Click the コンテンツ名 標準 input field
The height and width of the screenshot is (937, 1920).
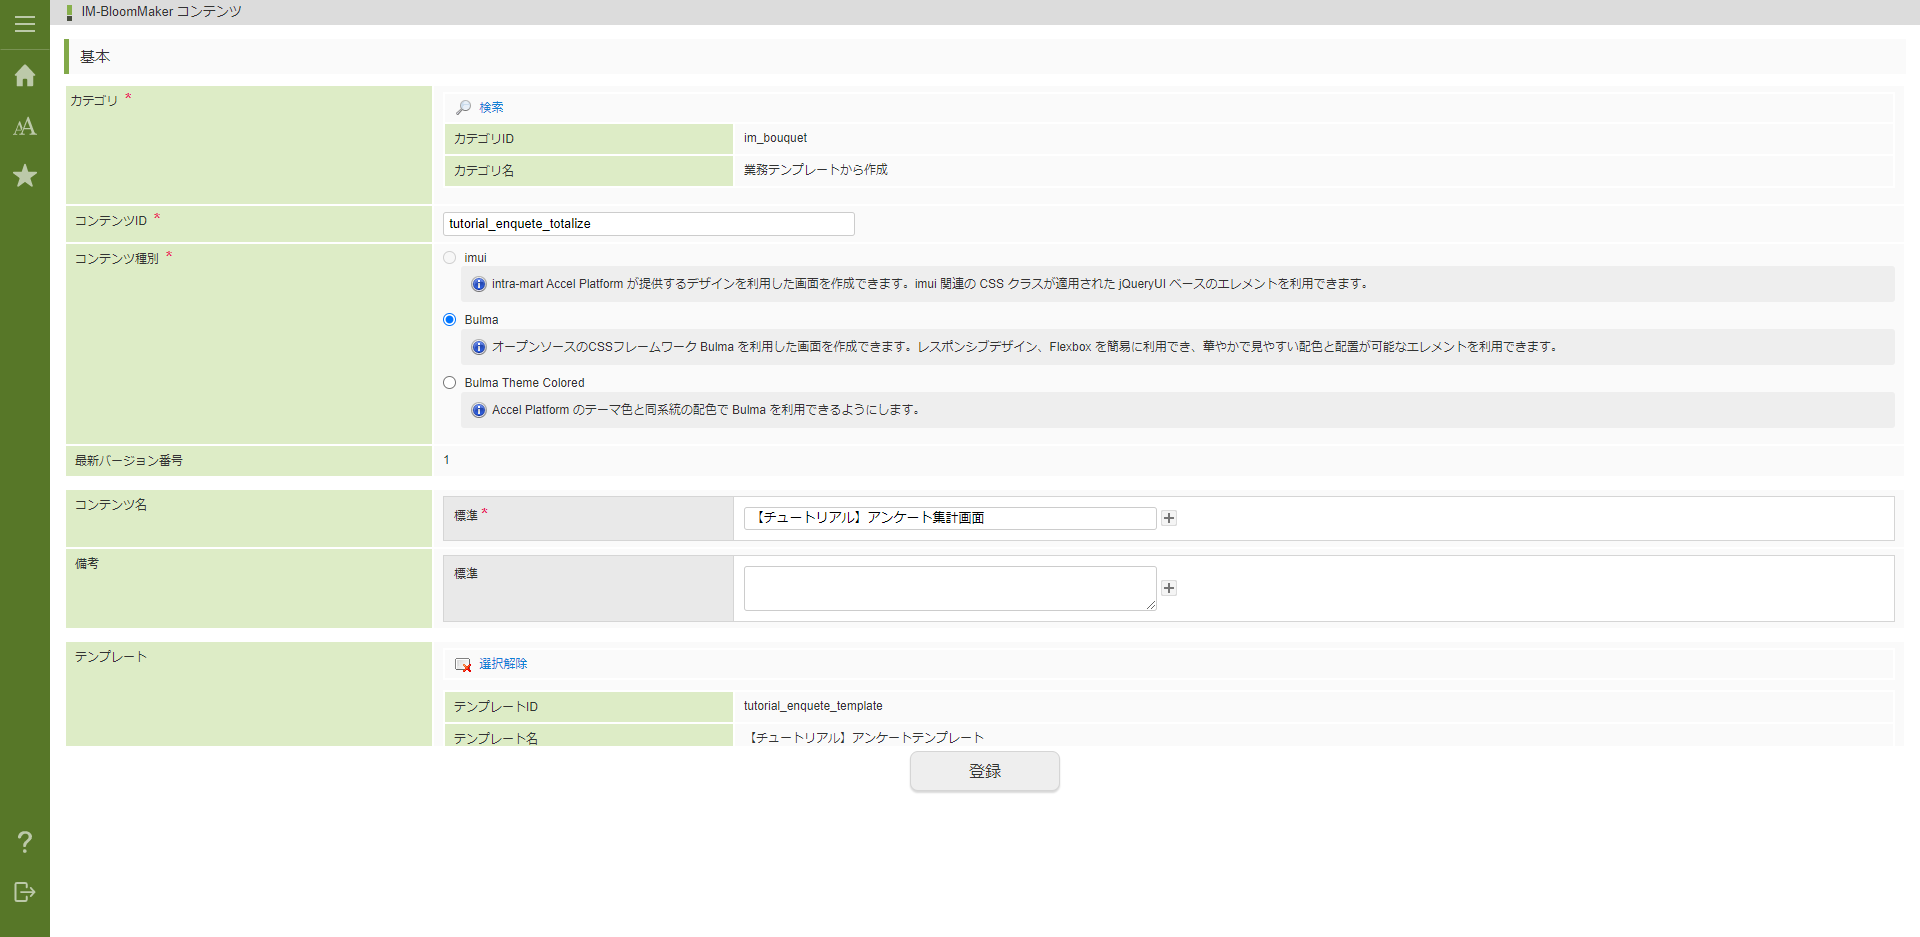pyautogui.click(x=950, y=518)
